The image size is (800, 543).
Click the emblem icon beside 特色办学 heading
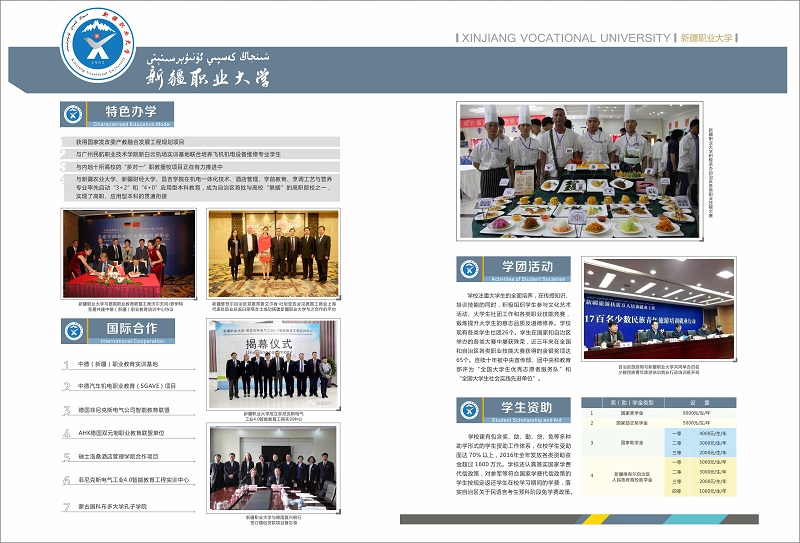(x=74, y=114)
